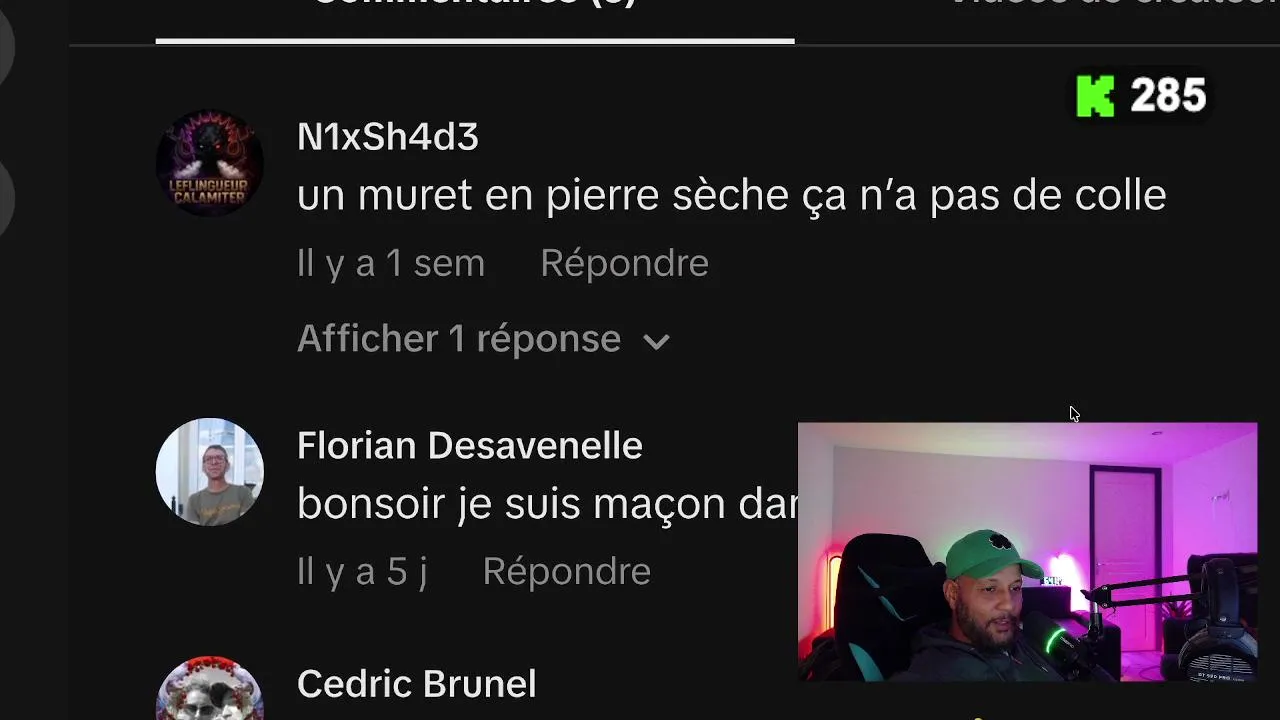Open the Florian Desavenelle username link
This screenshot has width=1280, height=720.
point(470,445)
